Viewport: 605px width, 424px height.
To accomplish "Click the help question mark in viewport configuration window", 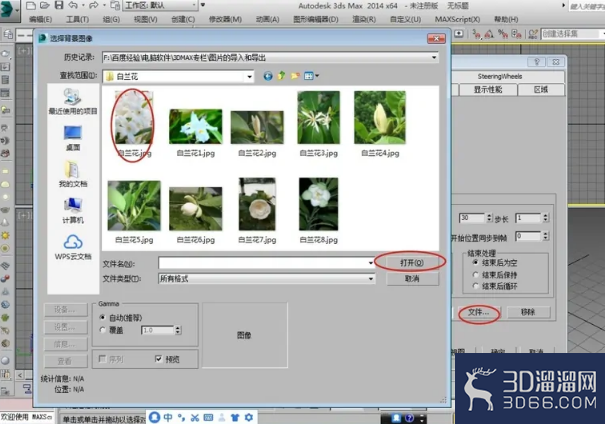I will (537, 62).
